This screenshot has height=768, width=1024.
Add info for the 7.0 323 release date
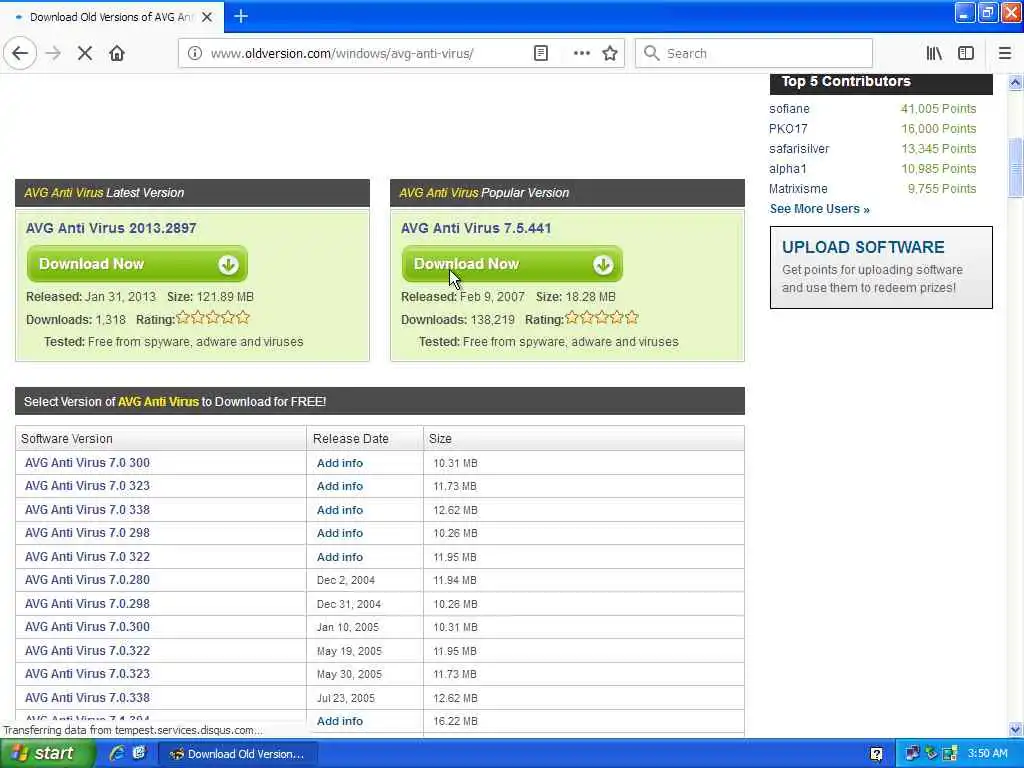340,487
